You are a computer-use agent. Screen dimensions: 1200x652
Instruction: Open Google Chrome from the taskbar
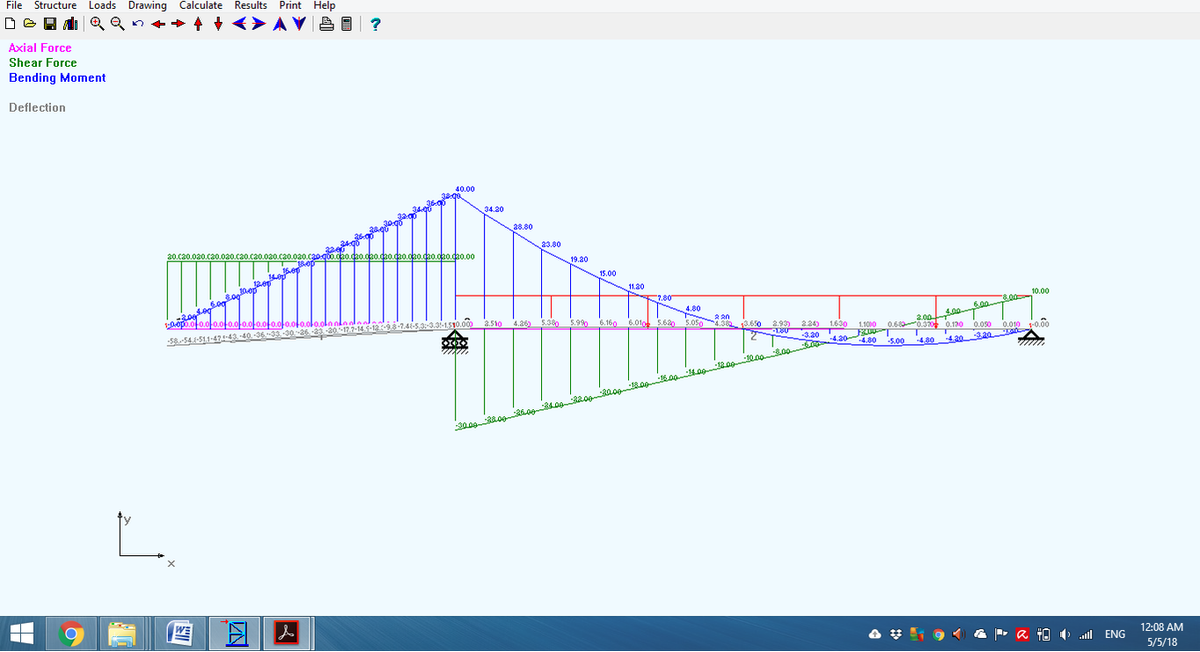(71, 633)
